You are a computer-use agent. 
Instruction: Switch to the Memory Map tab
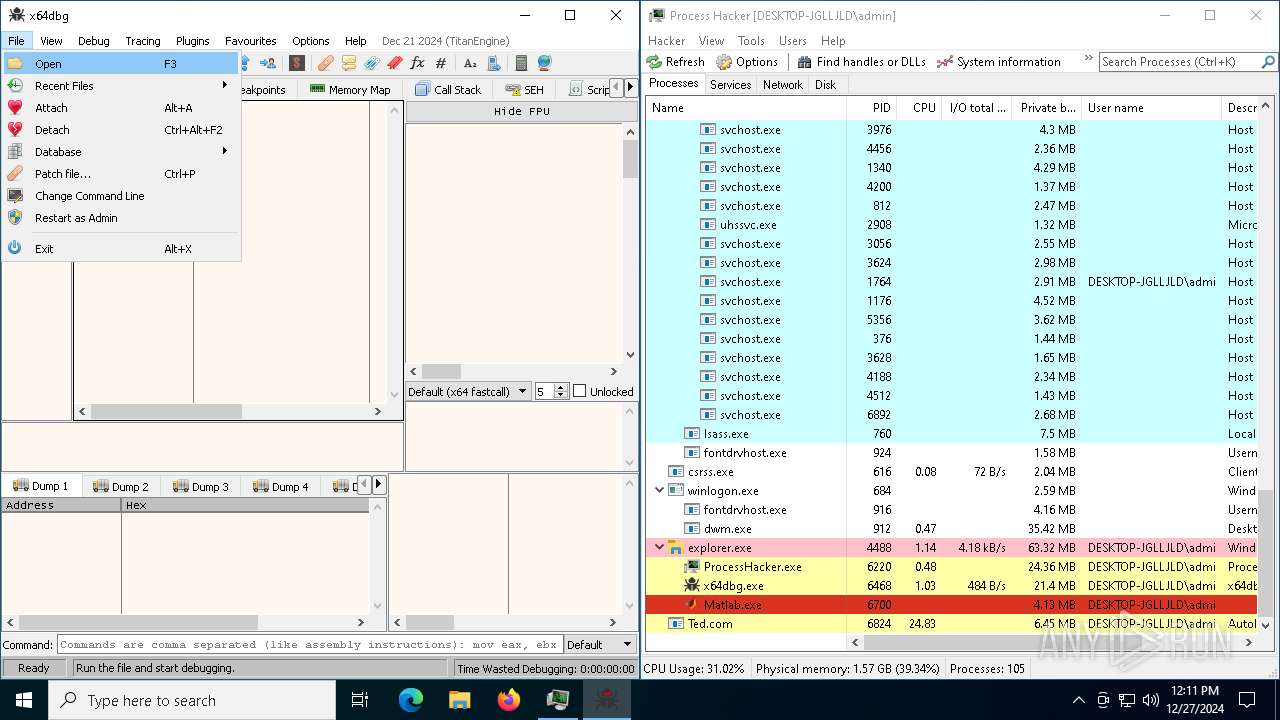(x=349, y=90)
